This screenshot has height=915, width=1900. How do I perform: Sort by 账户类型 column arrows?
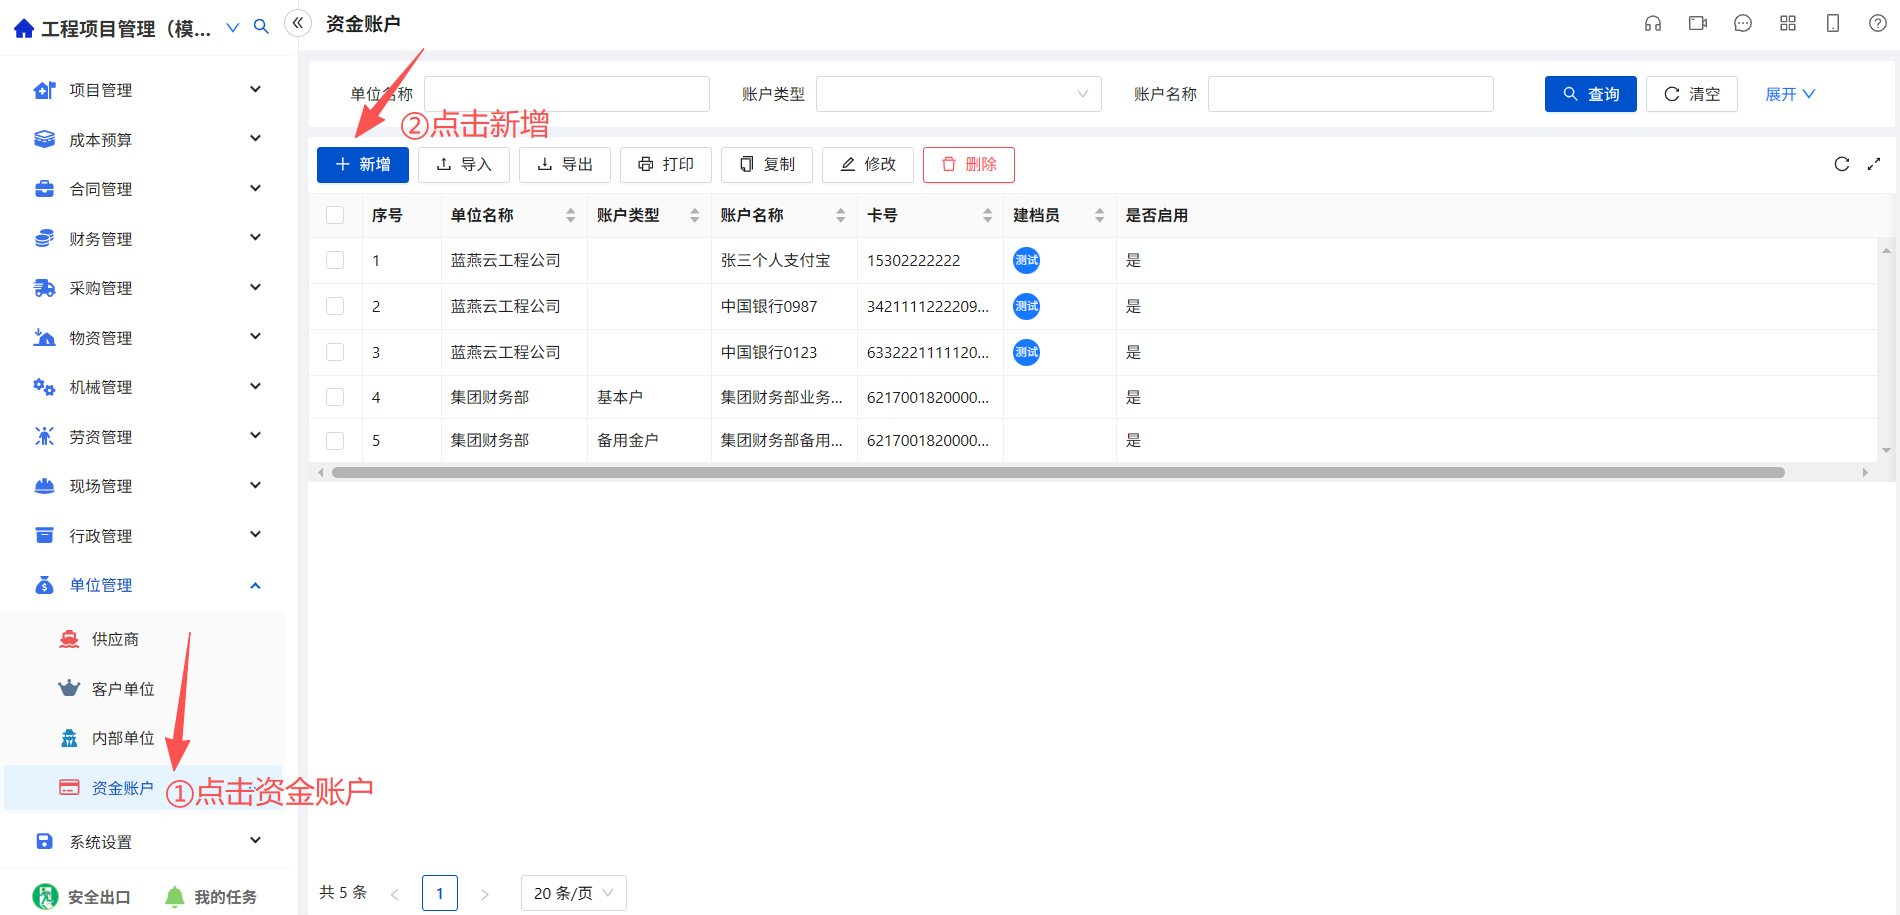695,215
